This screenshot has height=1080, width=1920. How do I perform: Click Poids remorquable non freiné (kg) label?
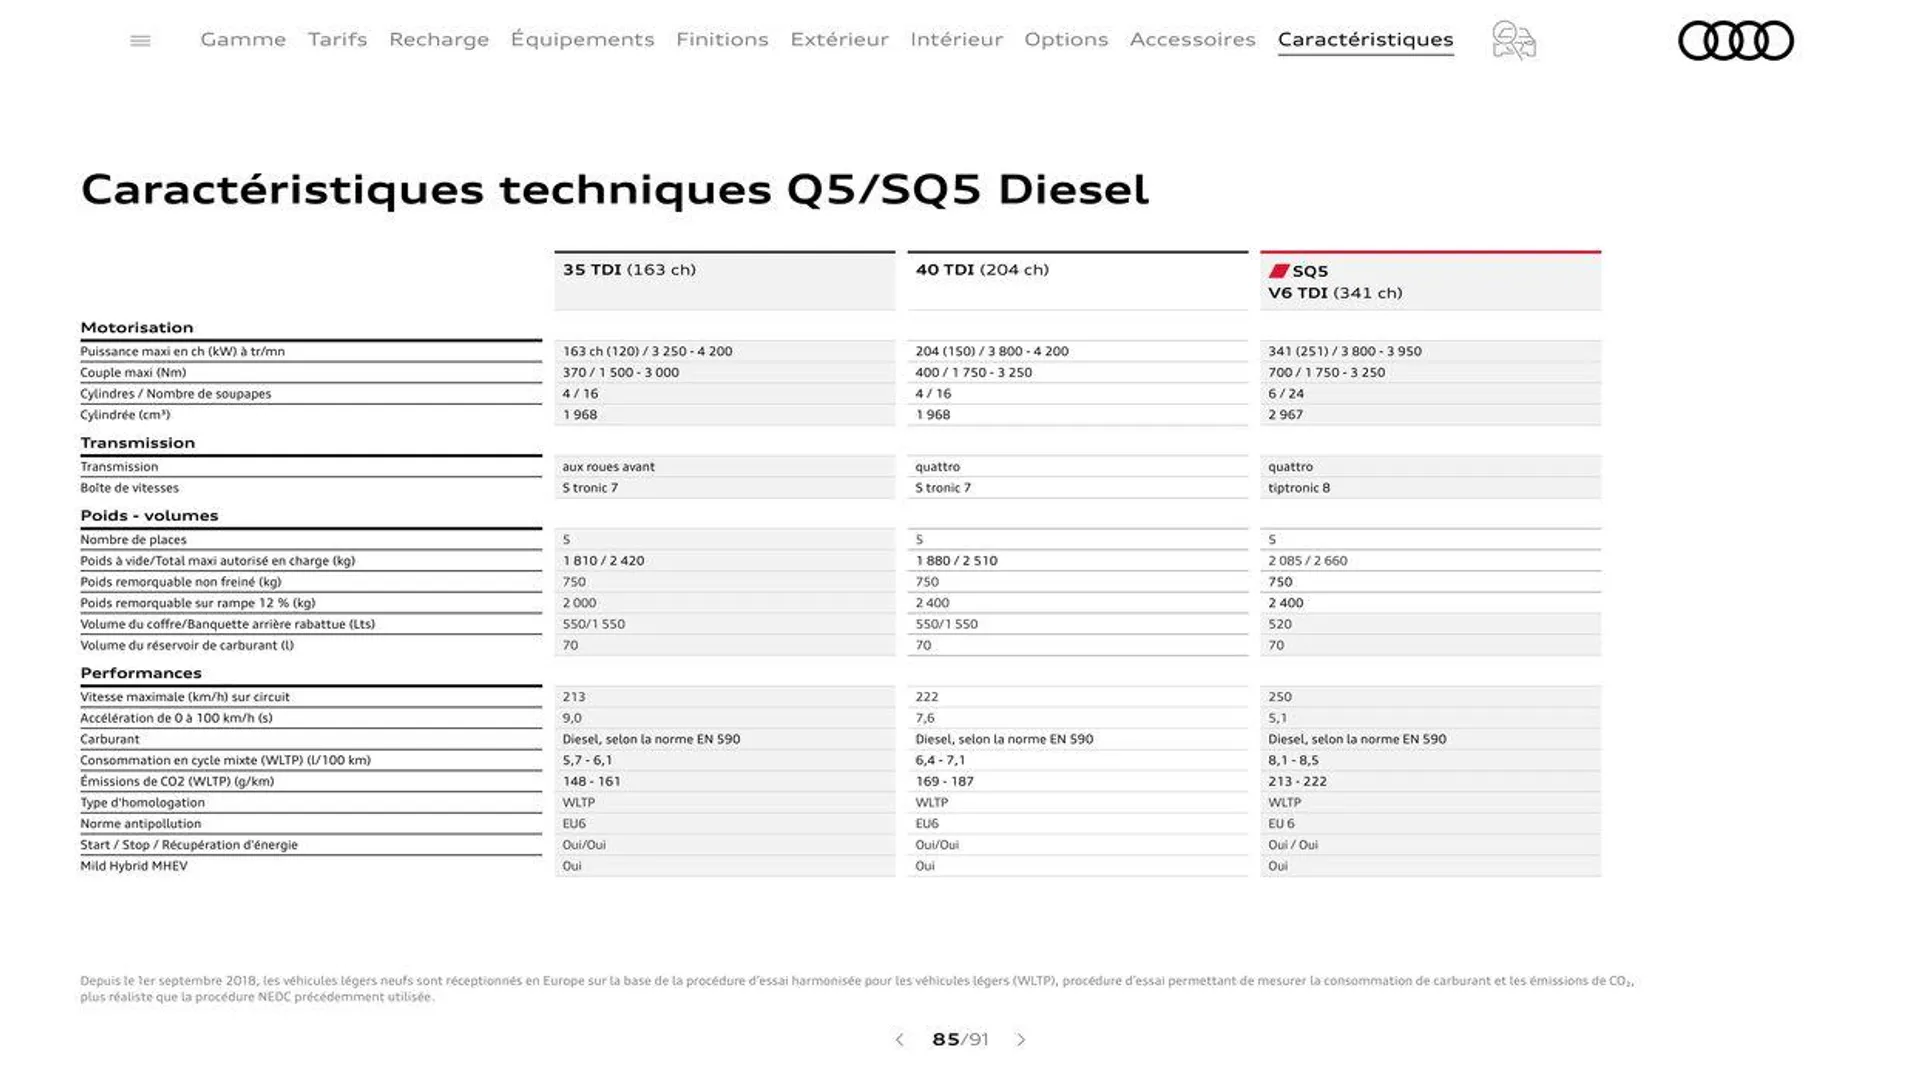181,581
